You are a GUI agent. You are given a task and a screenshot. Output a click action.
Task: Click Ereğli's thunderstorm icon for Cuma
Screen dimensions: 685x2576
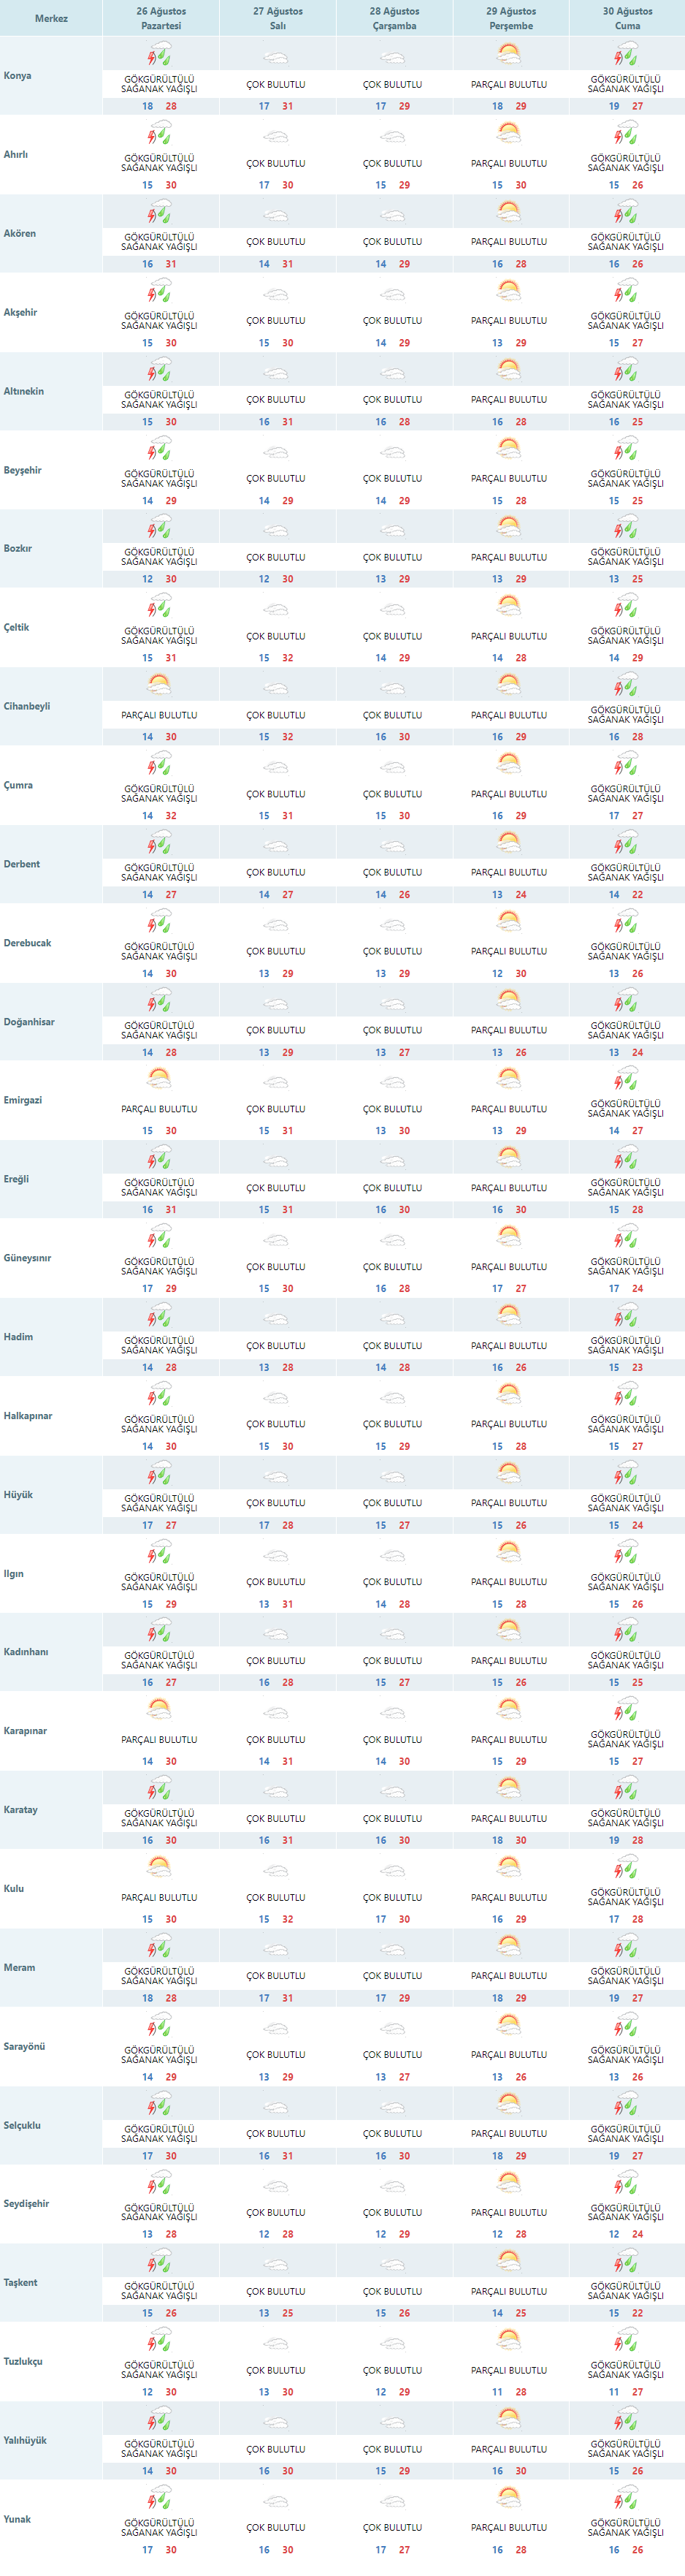point(626,1158)
